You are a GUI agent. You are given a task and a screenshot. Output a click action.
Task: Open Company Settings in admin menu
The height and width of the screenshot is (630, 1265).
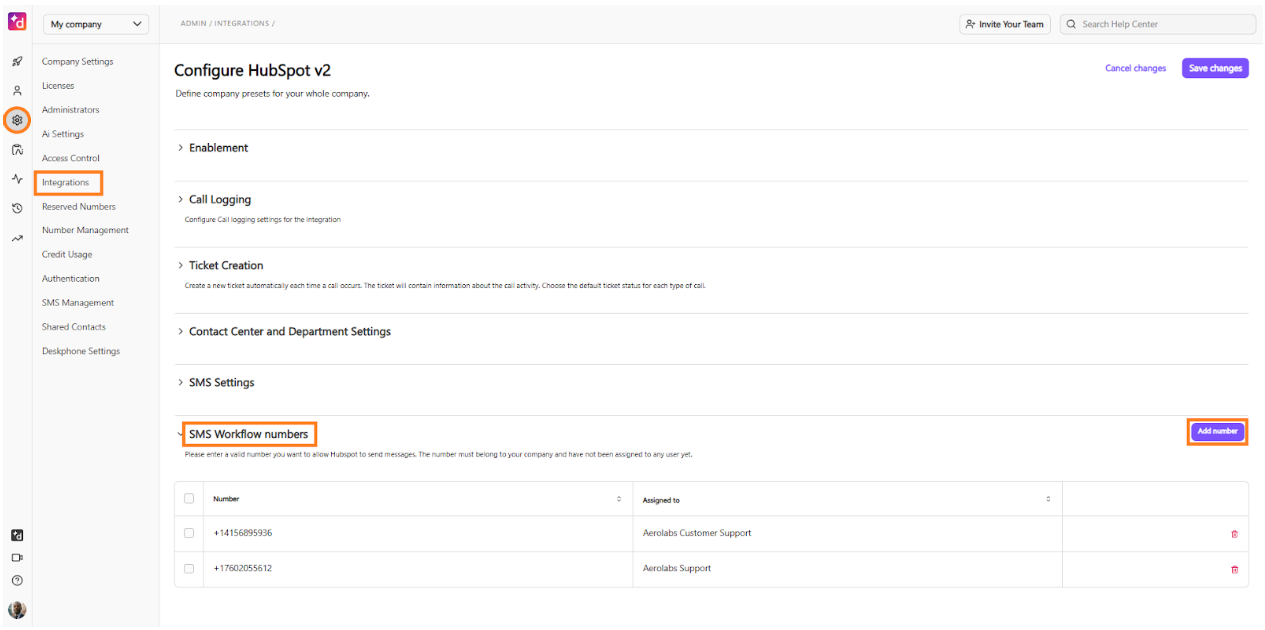pos(78,62)
